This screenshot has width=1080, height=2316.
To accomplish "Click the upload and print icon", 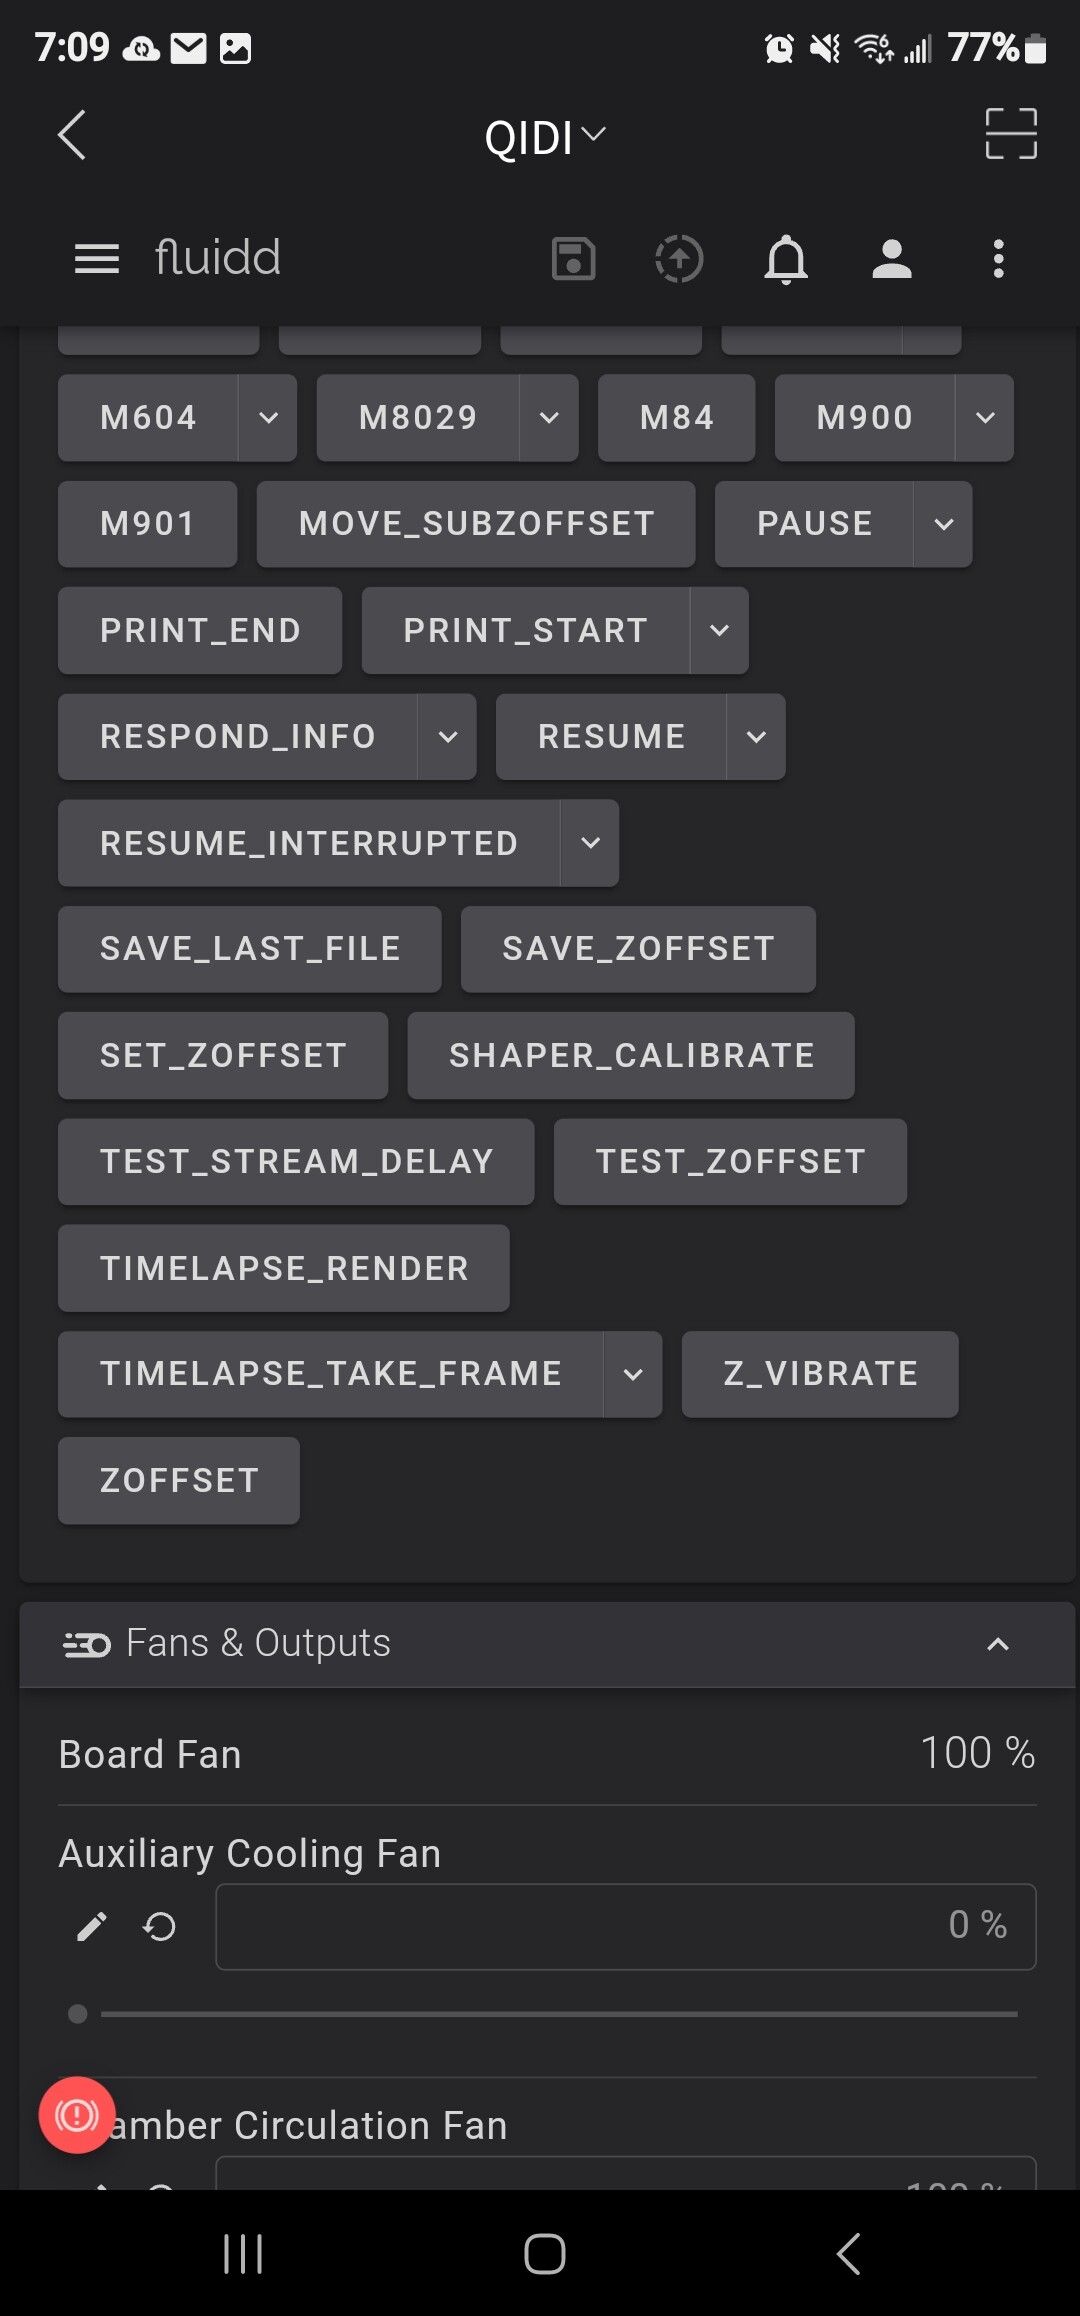I will point(679,259).
